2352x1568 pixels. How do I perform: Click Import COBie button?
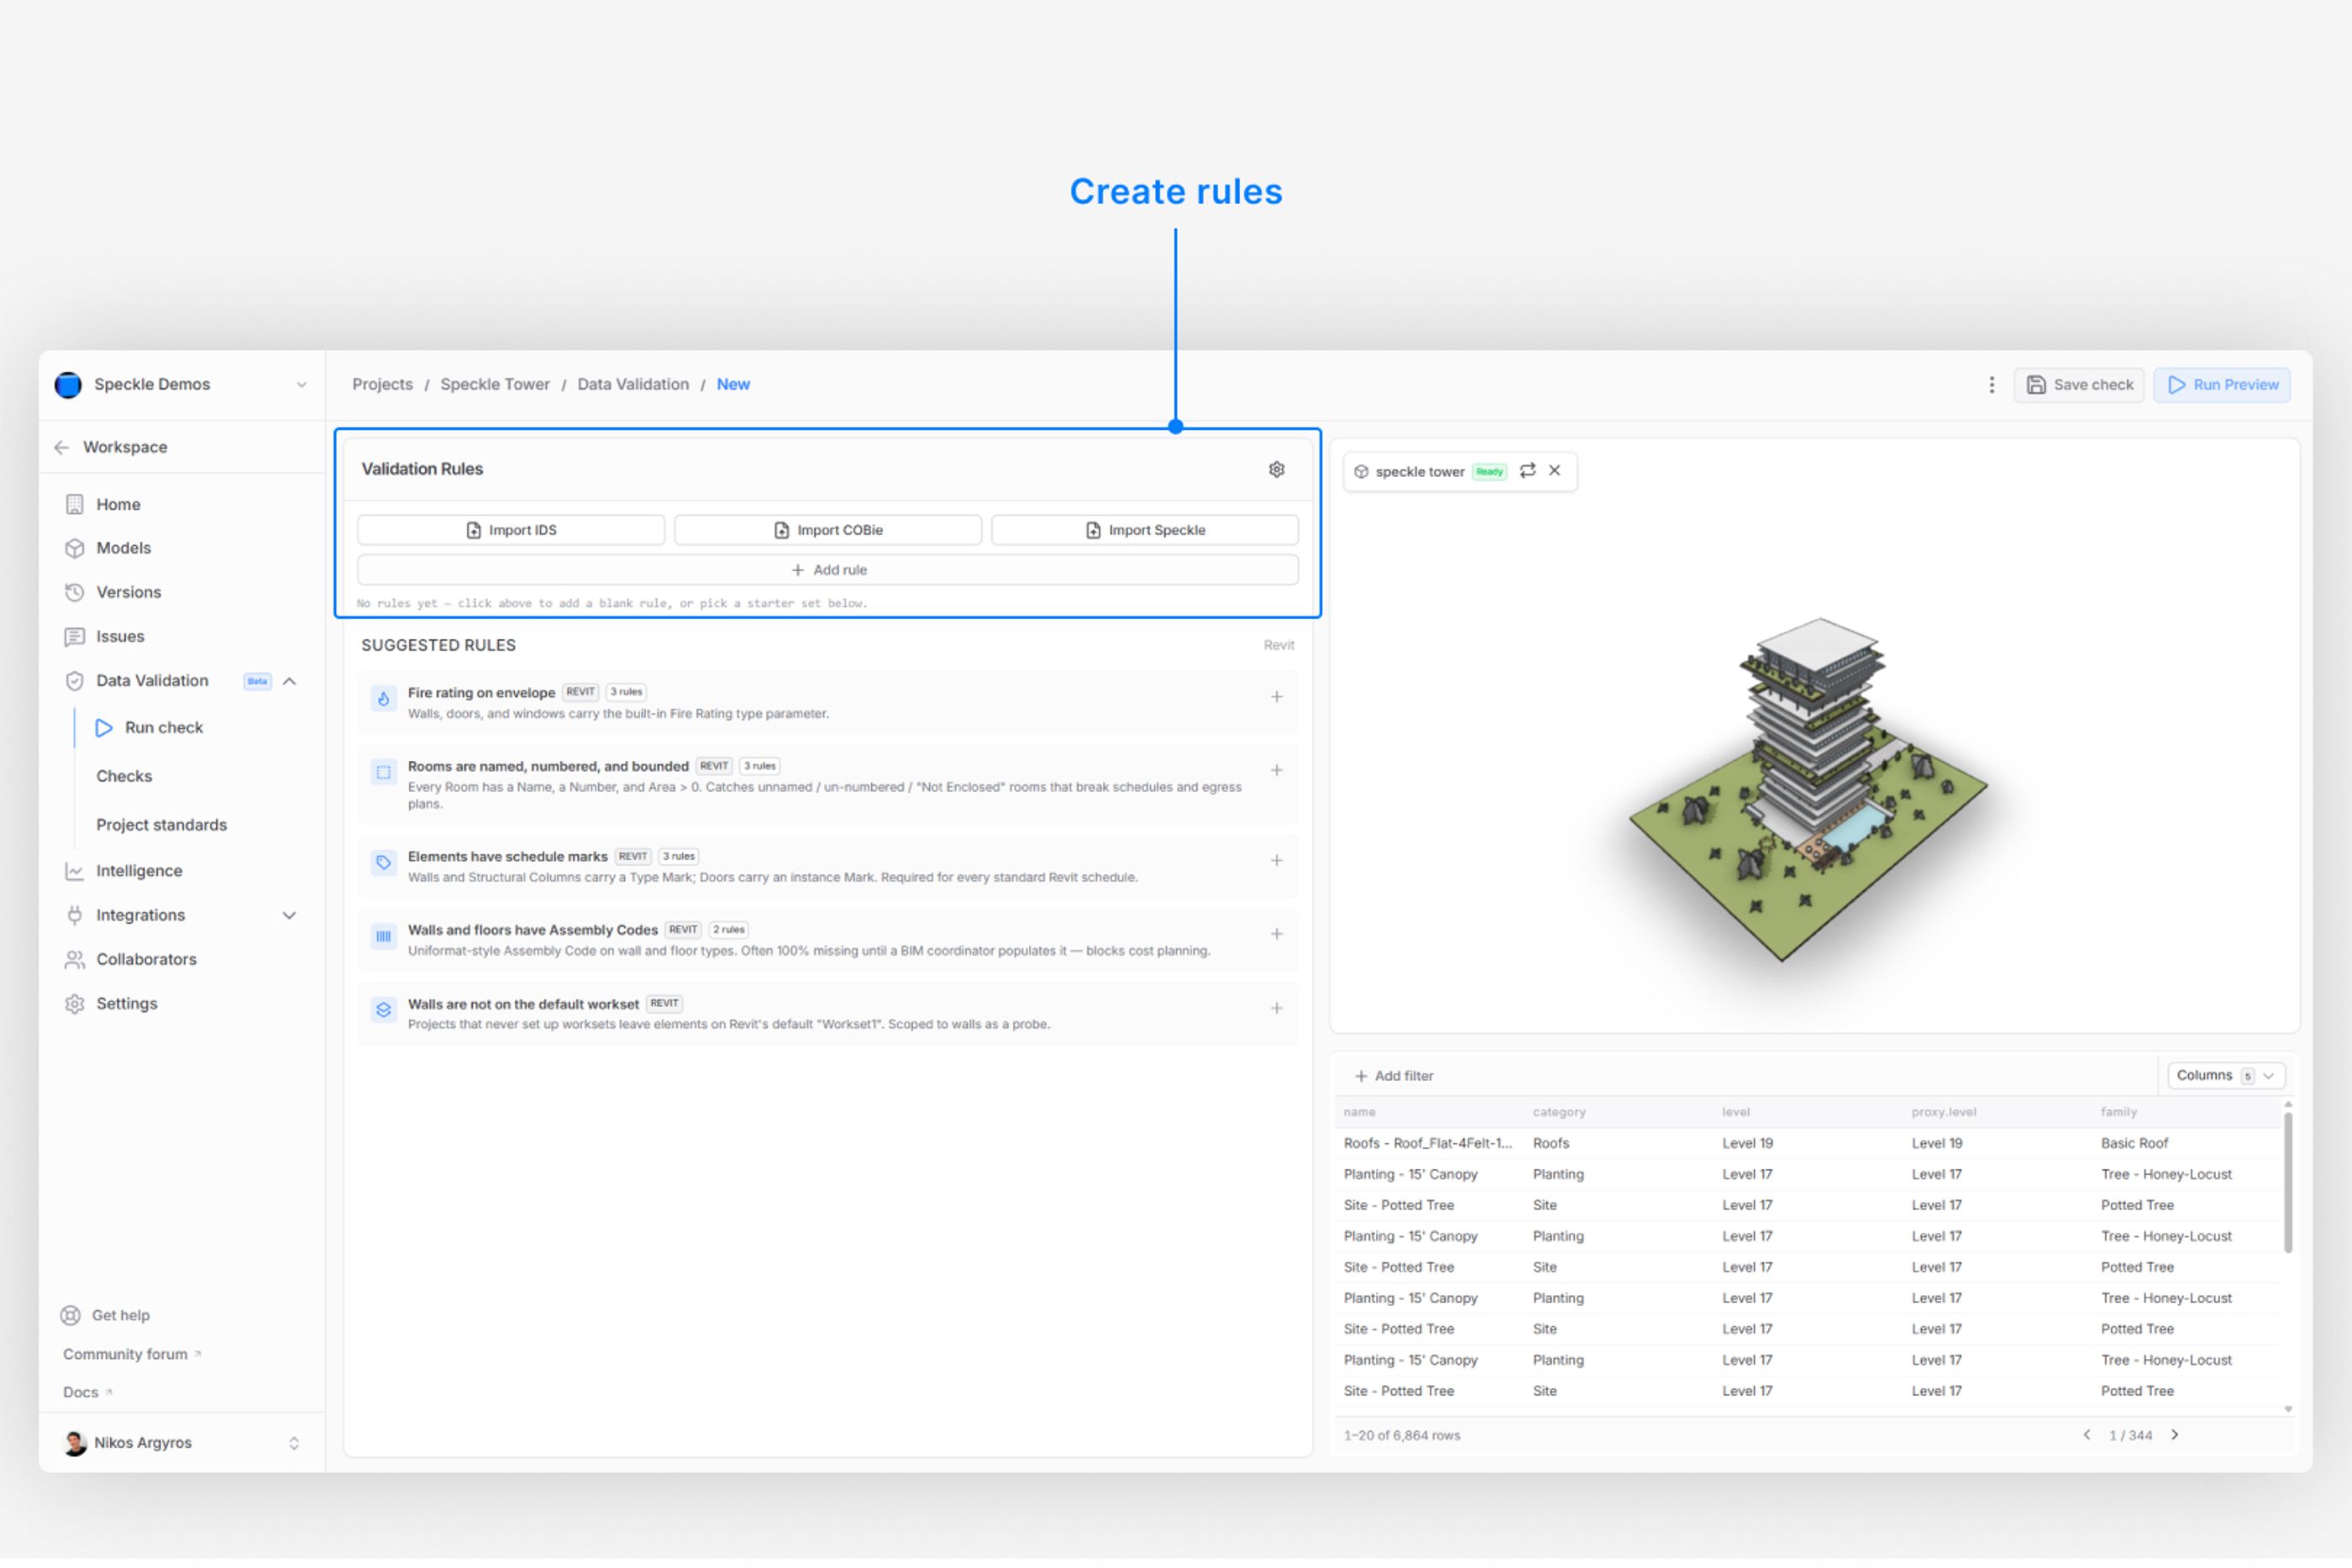(x=828, y=530)
